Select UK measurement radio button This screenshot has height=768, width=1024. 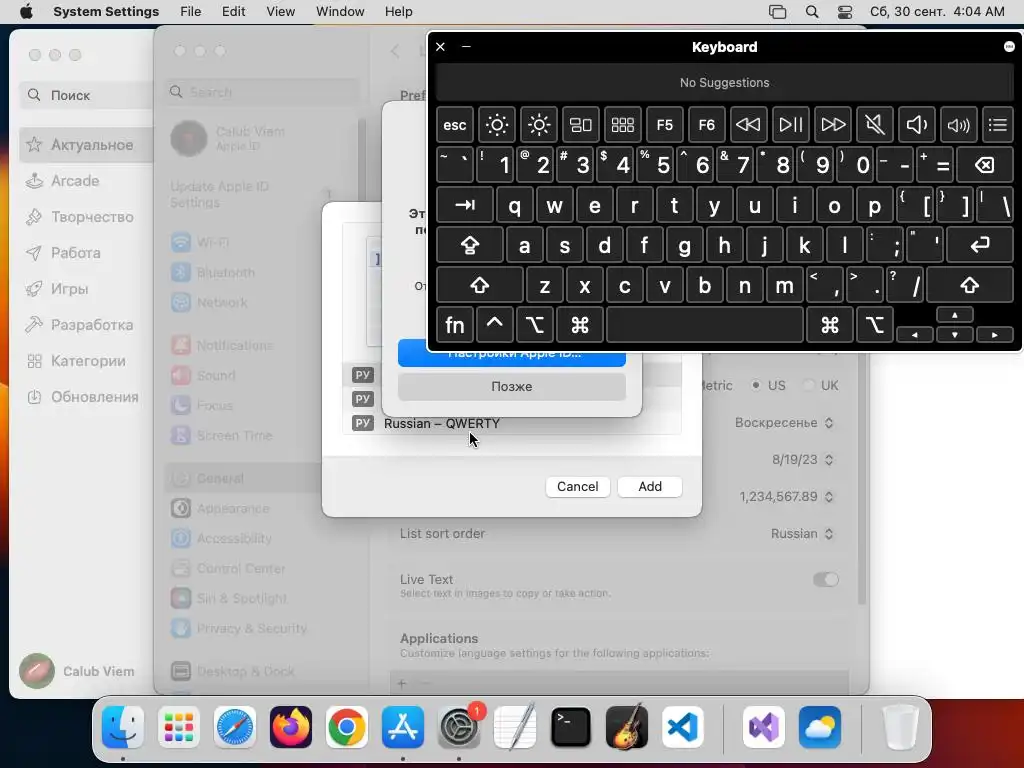click(x=809, y=385)
